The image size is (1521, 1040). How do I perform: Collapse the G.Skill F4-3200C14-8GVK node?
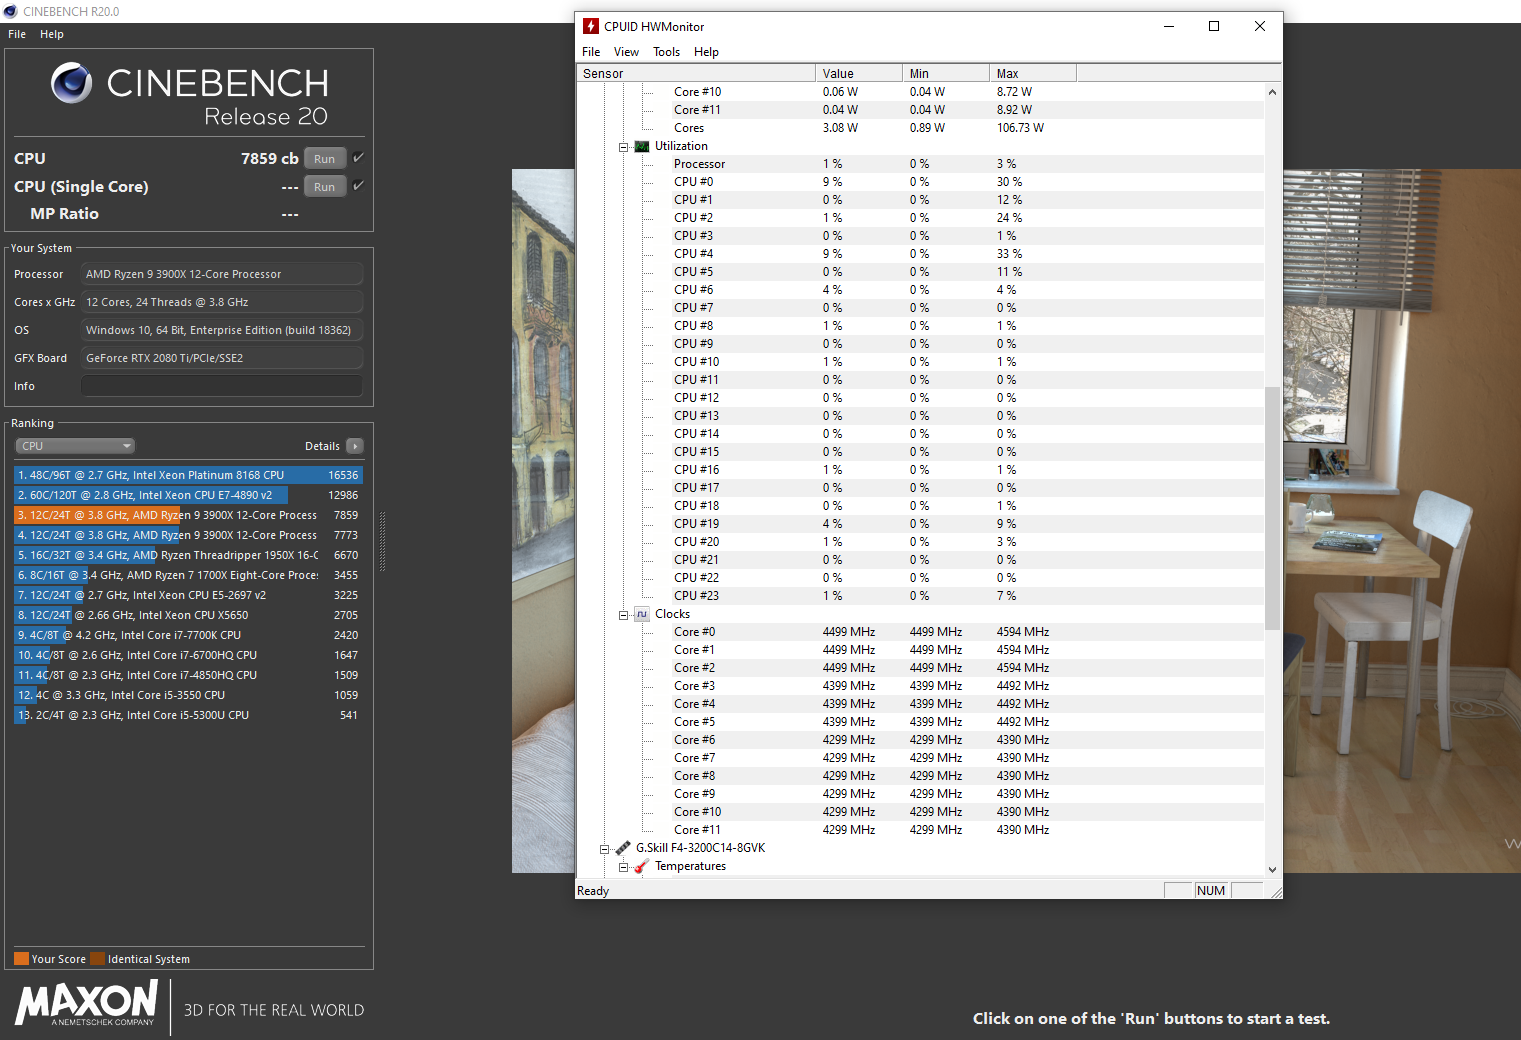click(x=604, y=849)
